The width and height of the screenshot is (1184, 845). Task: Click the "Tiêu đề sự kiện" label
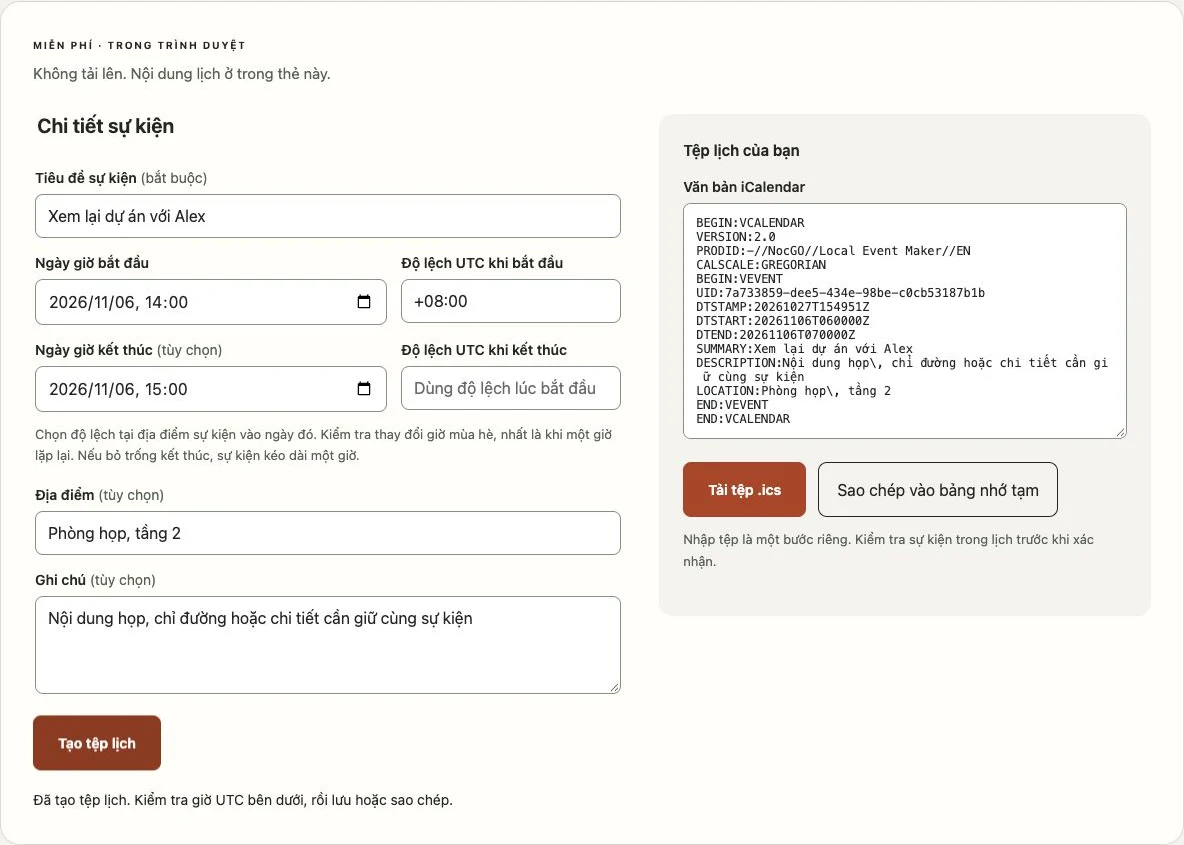(86, 178)
